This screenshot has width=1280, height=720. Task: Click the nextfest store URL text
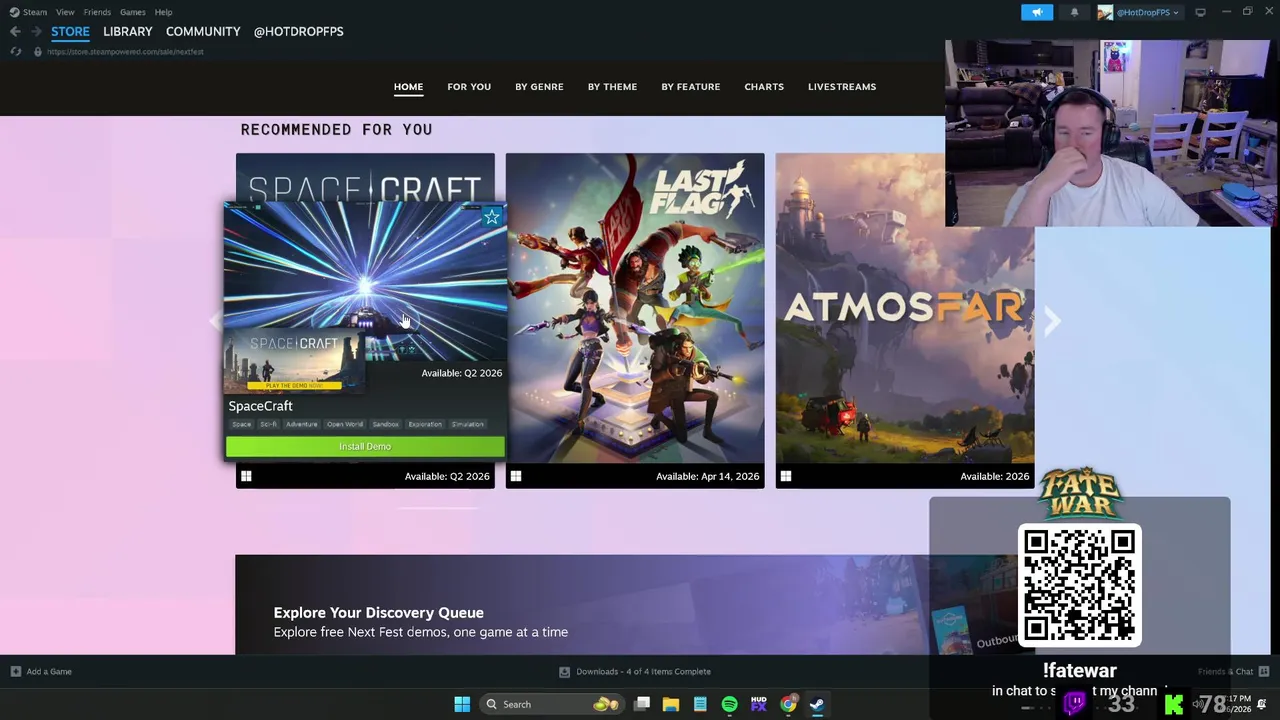(x=125, y=52)
